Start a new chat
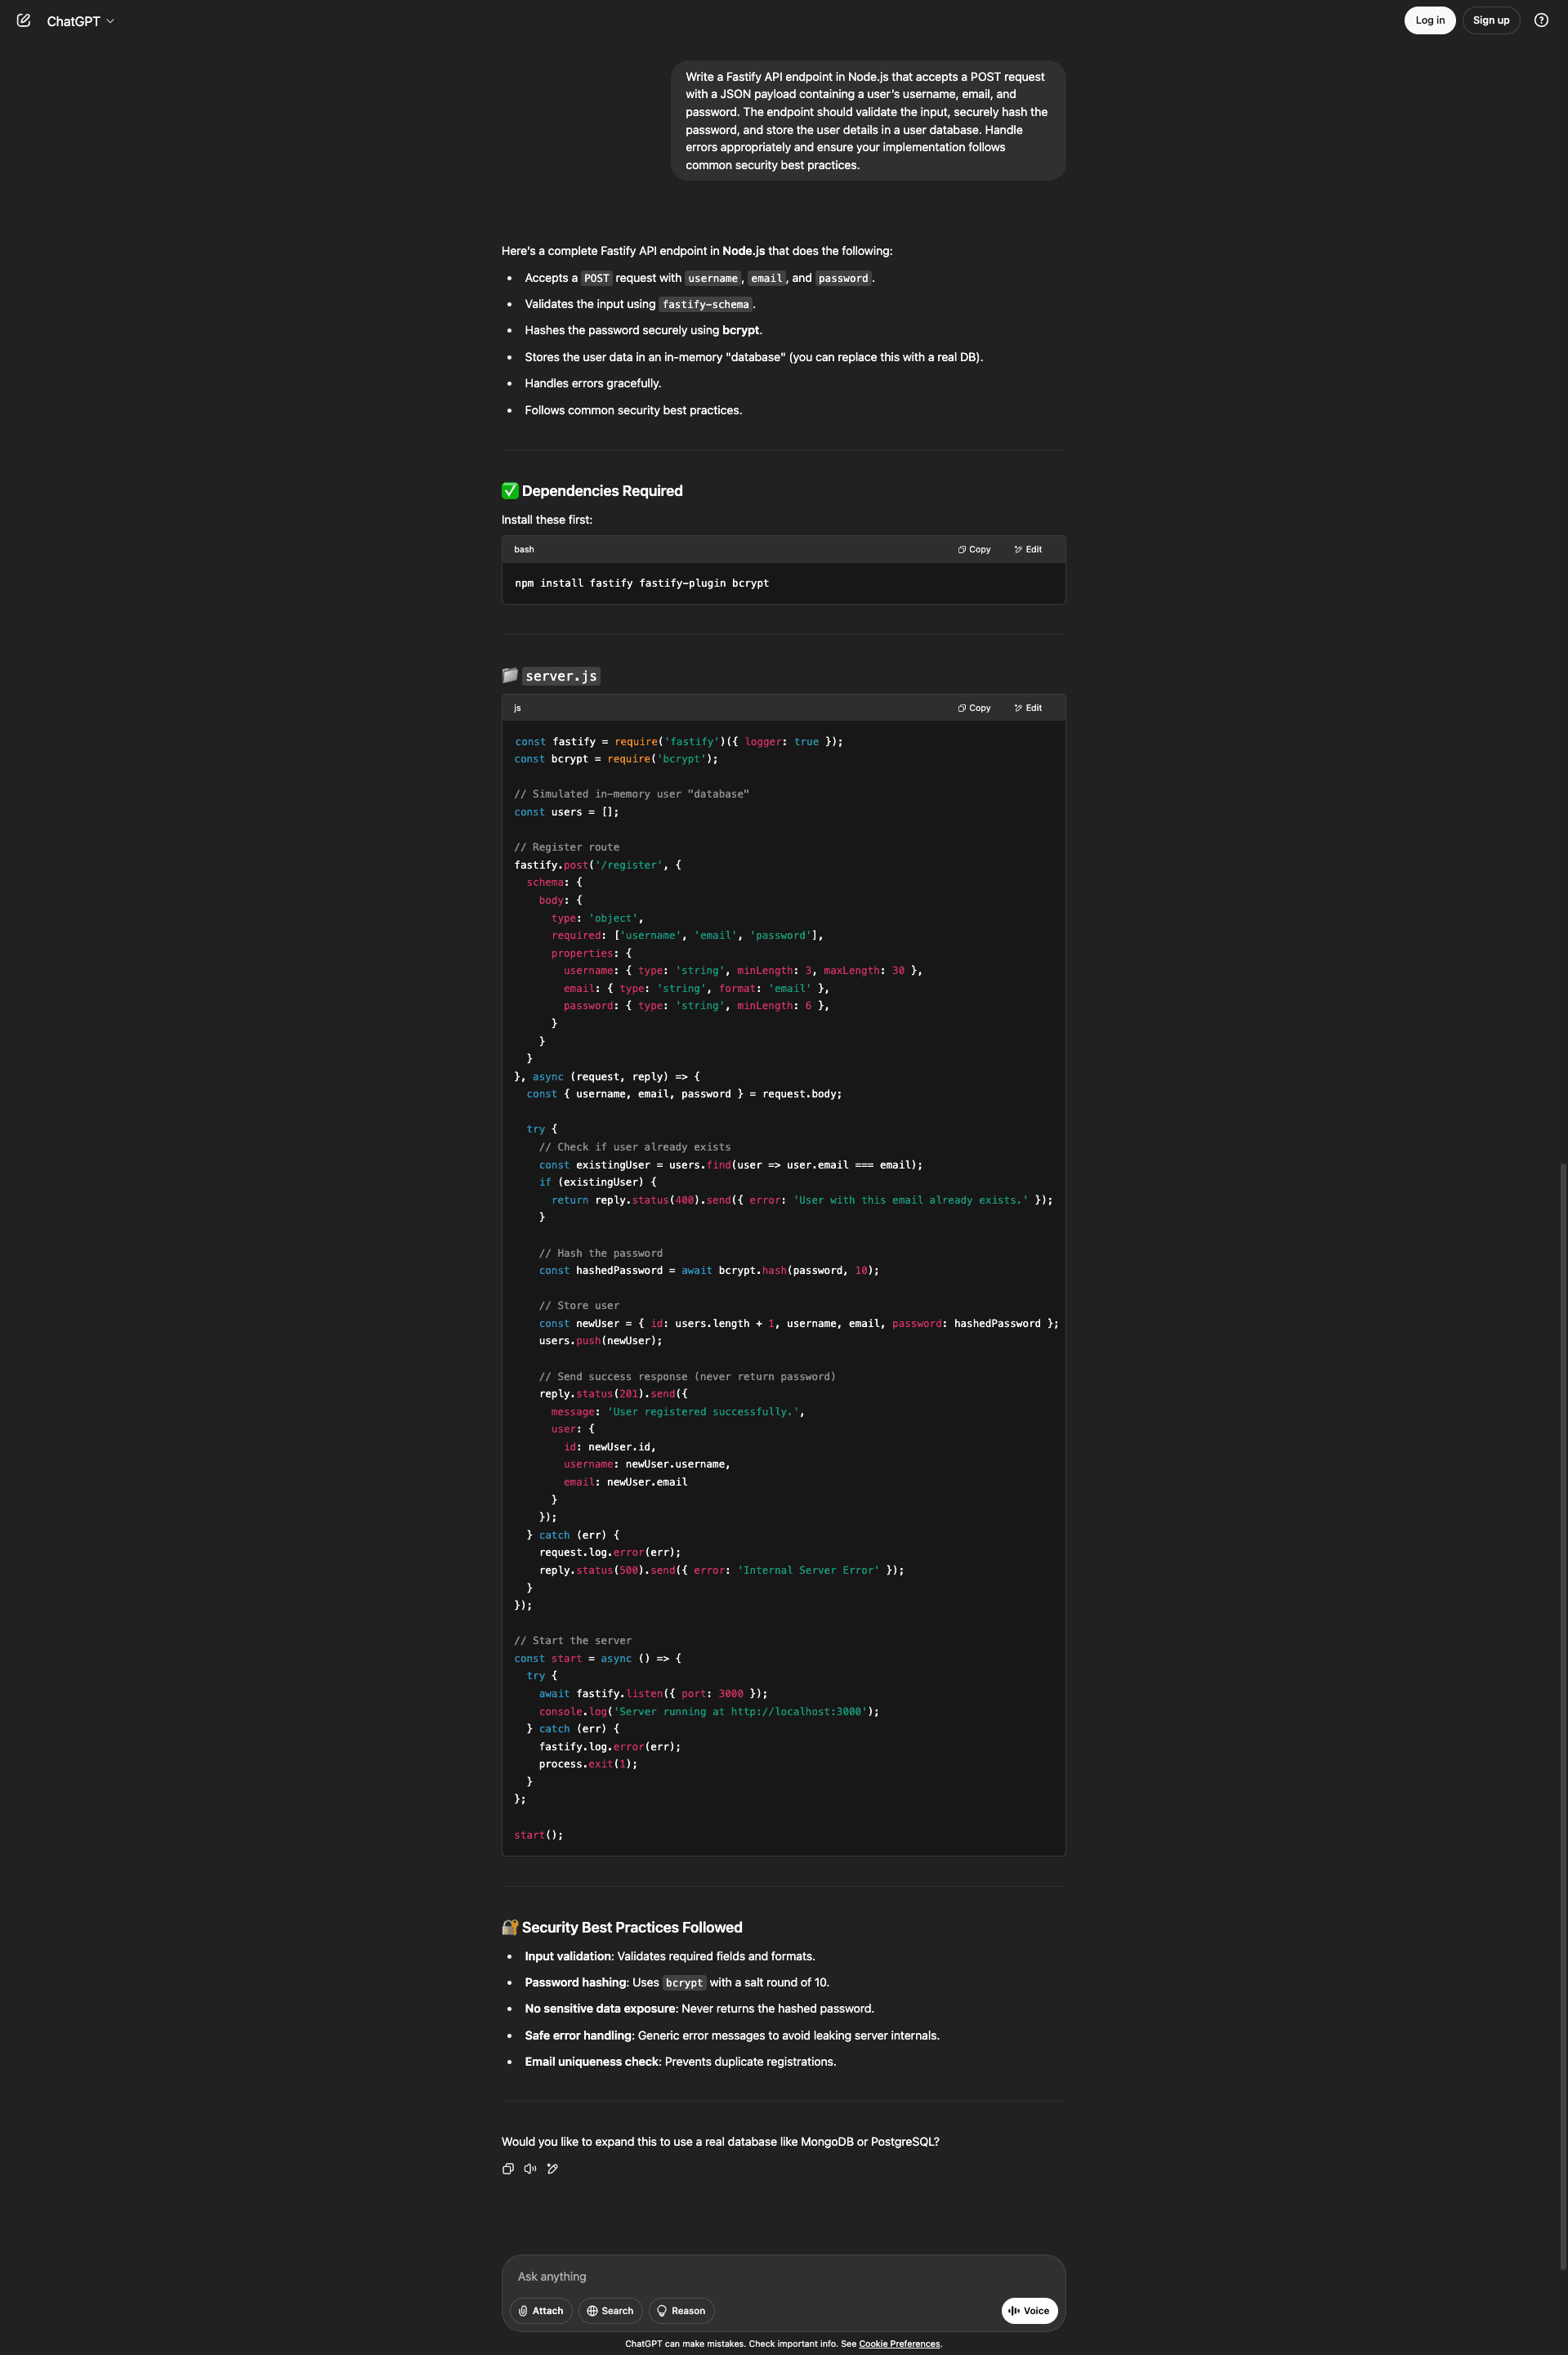Screen dimensions: 1568x2355 coord(23,20)
